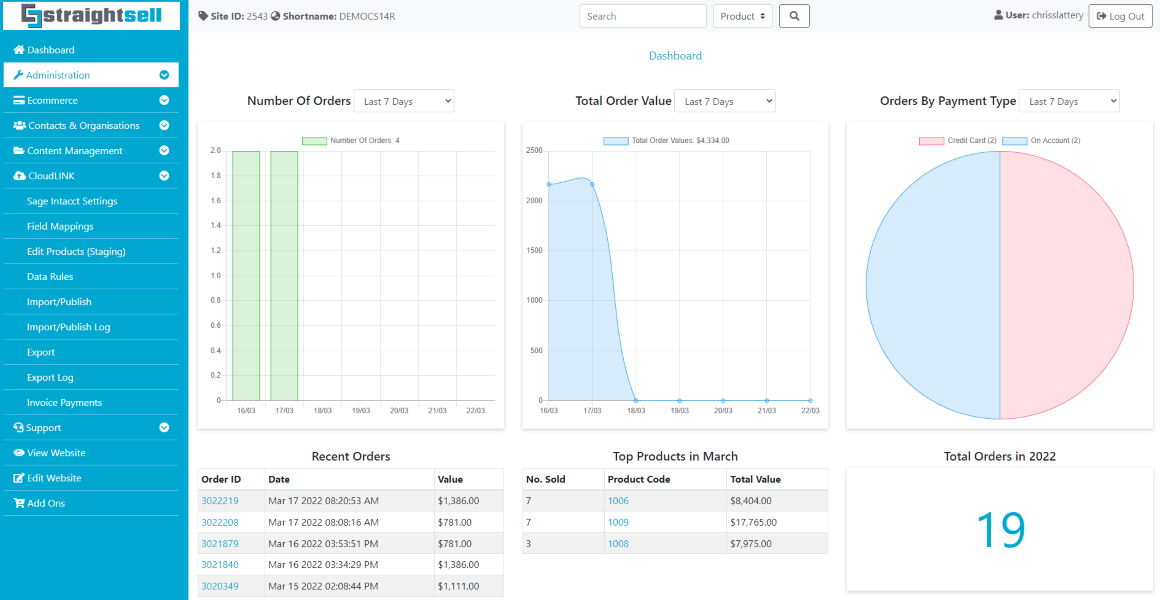
Task: Expand the Support menu chevron
Action: pyautogui.click(x=164, y=428)
